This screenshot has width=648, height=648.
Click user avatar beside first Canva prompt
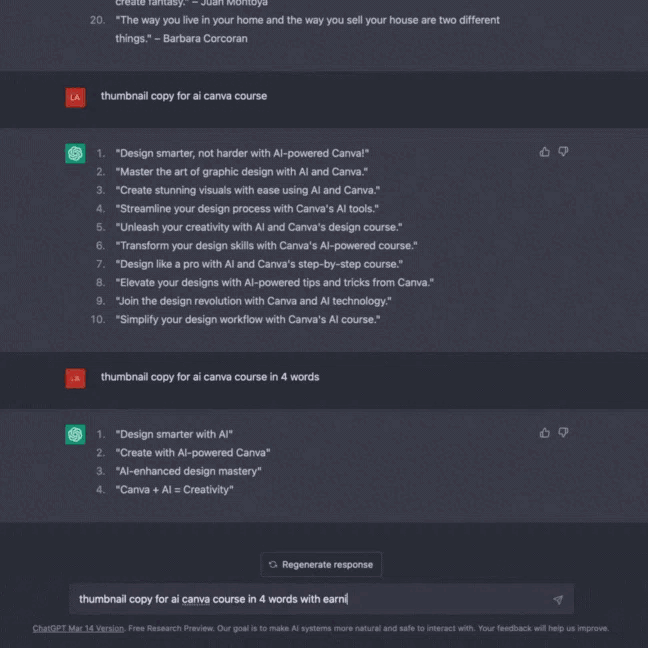point(75,97)
